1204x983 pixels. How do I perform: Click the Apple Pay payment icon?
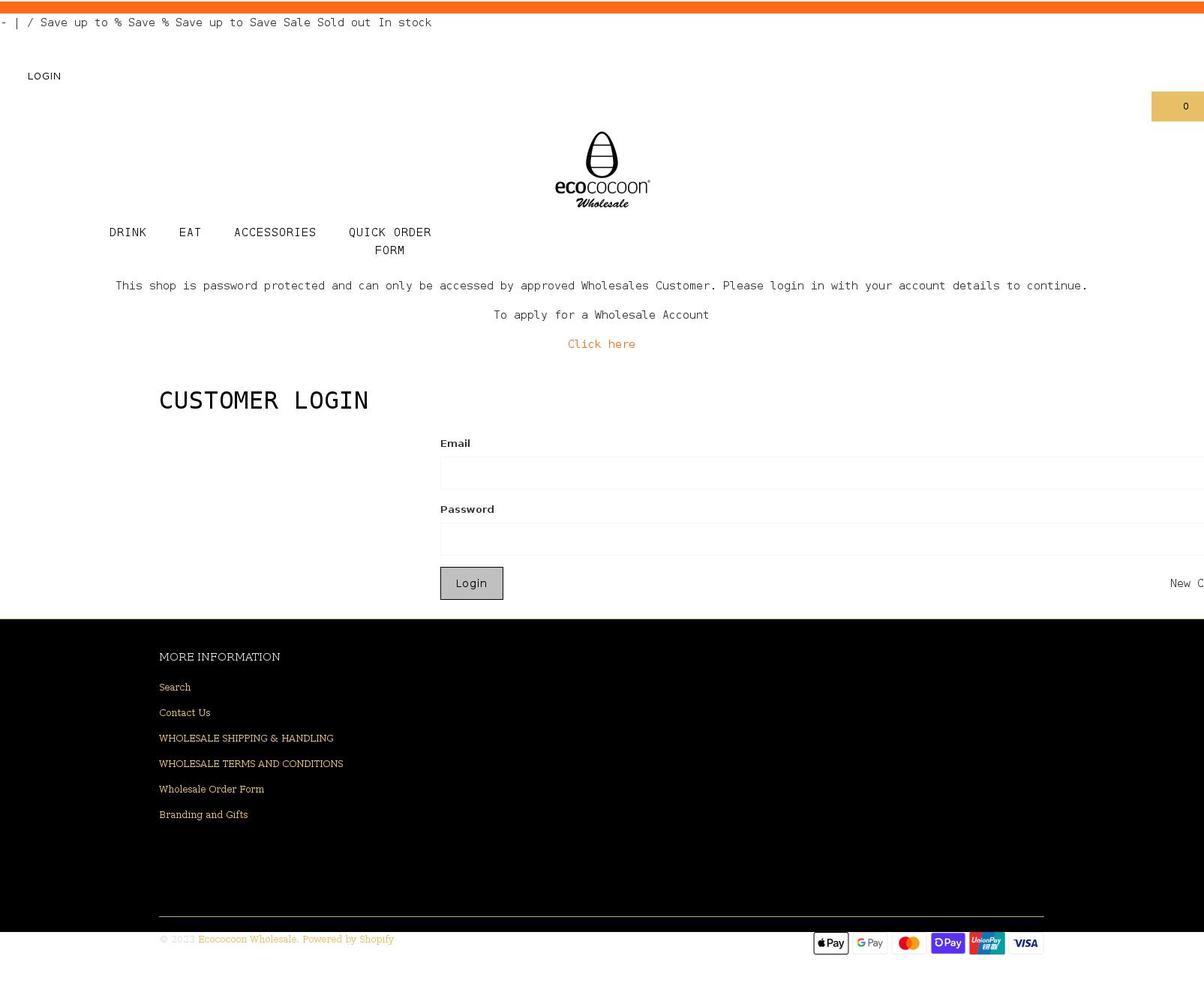click(830, 943)
